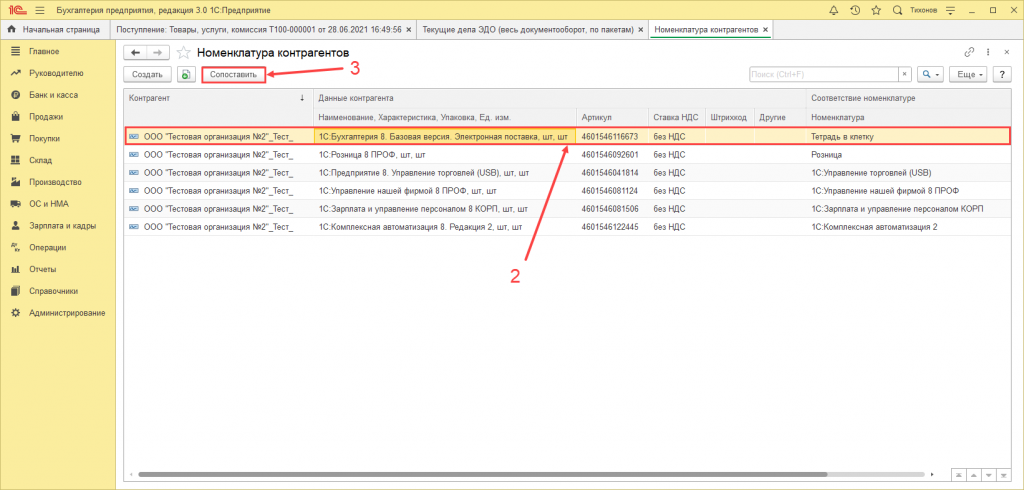Clear the search field with x
Viewport: 1024px width, 490px height.
click(x=904, y=74)
